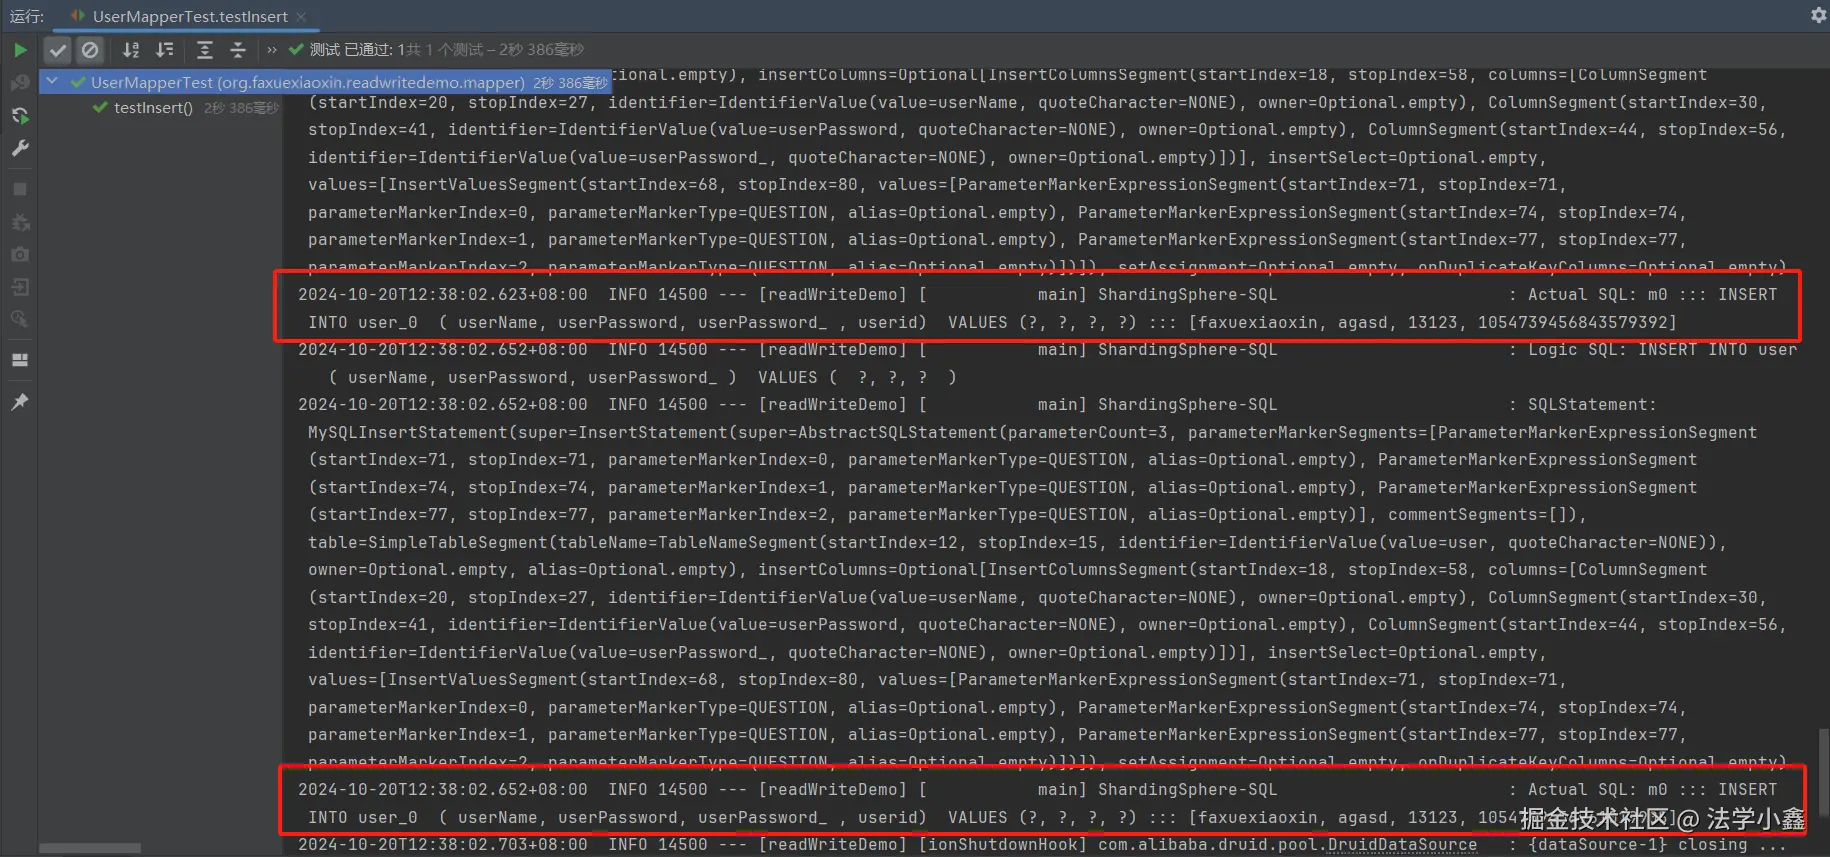Select UserMapperTest root in test tree
1830x857 pixels.
click(325, 83)
